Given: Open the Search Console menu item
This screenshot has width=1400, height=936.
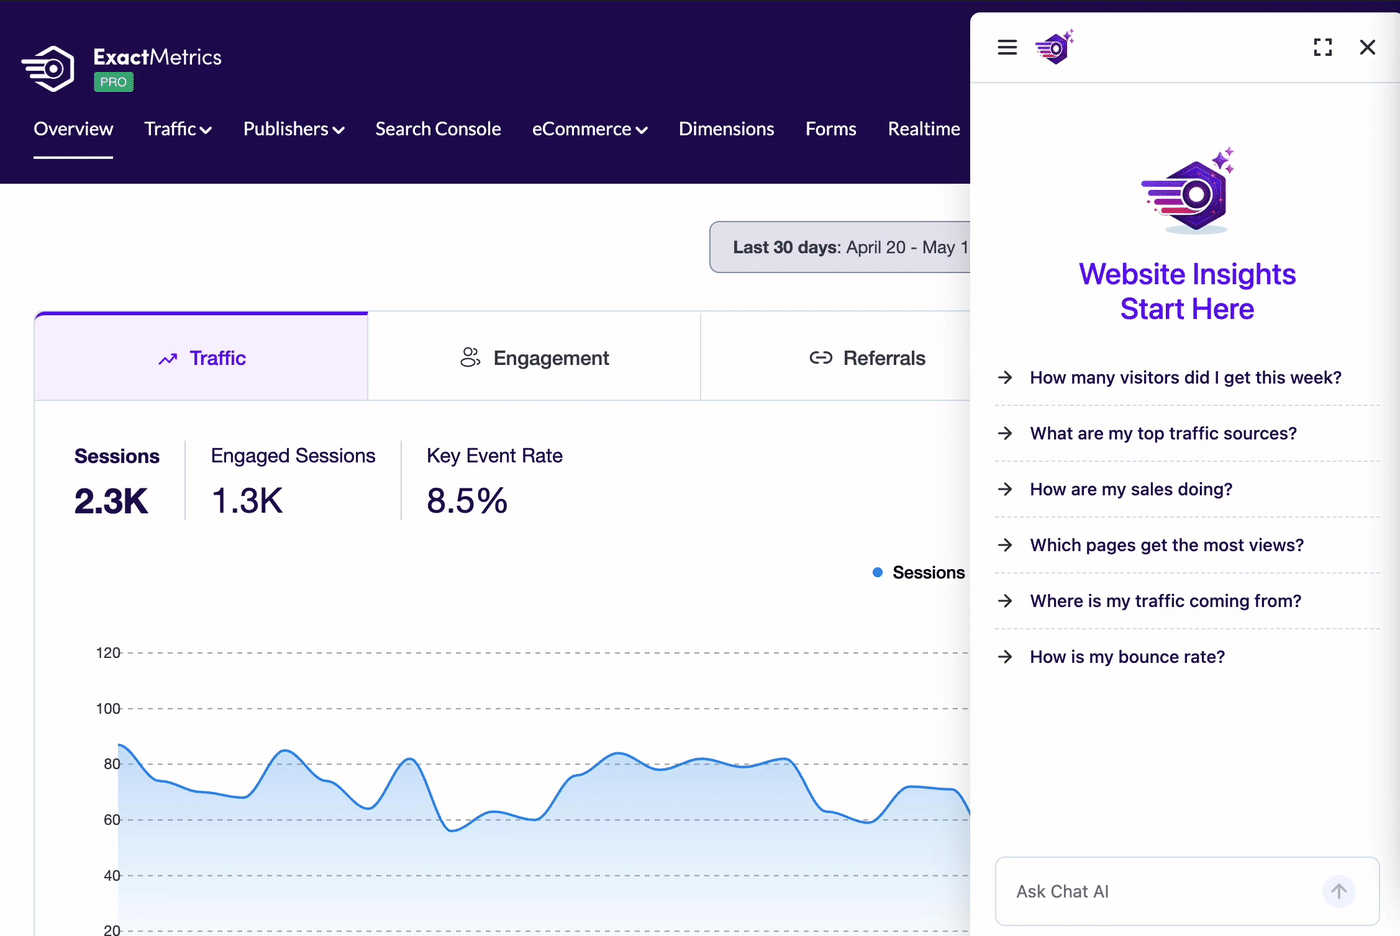Looking at the screenshot, I should pyautogui.click(x=438, y=129).
